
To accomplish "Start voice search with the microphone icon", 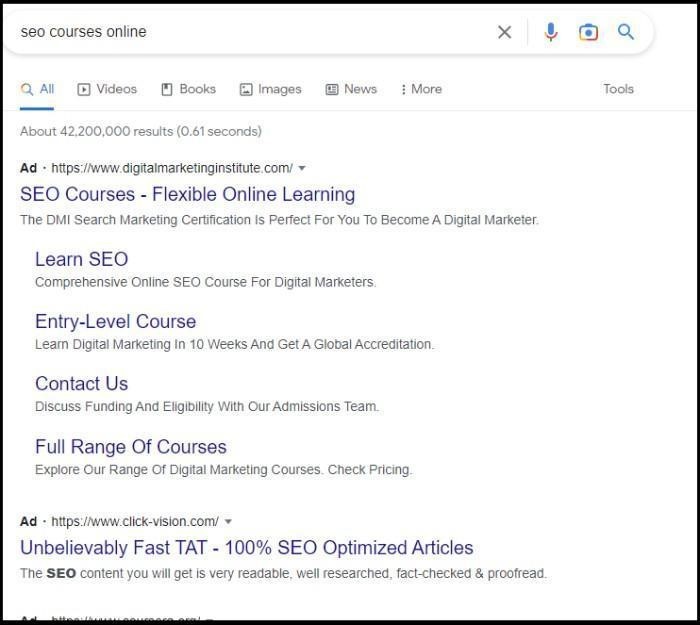I will click(551, 32).
